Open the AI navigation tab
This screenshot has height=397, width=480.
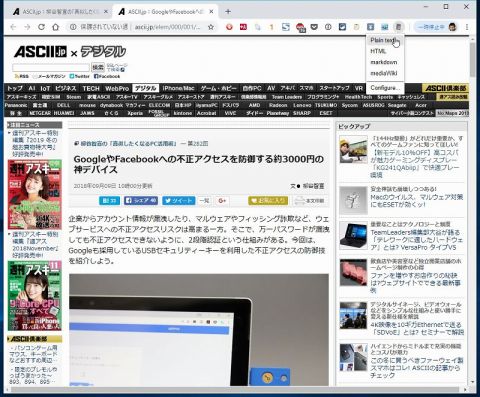[32, 88]
